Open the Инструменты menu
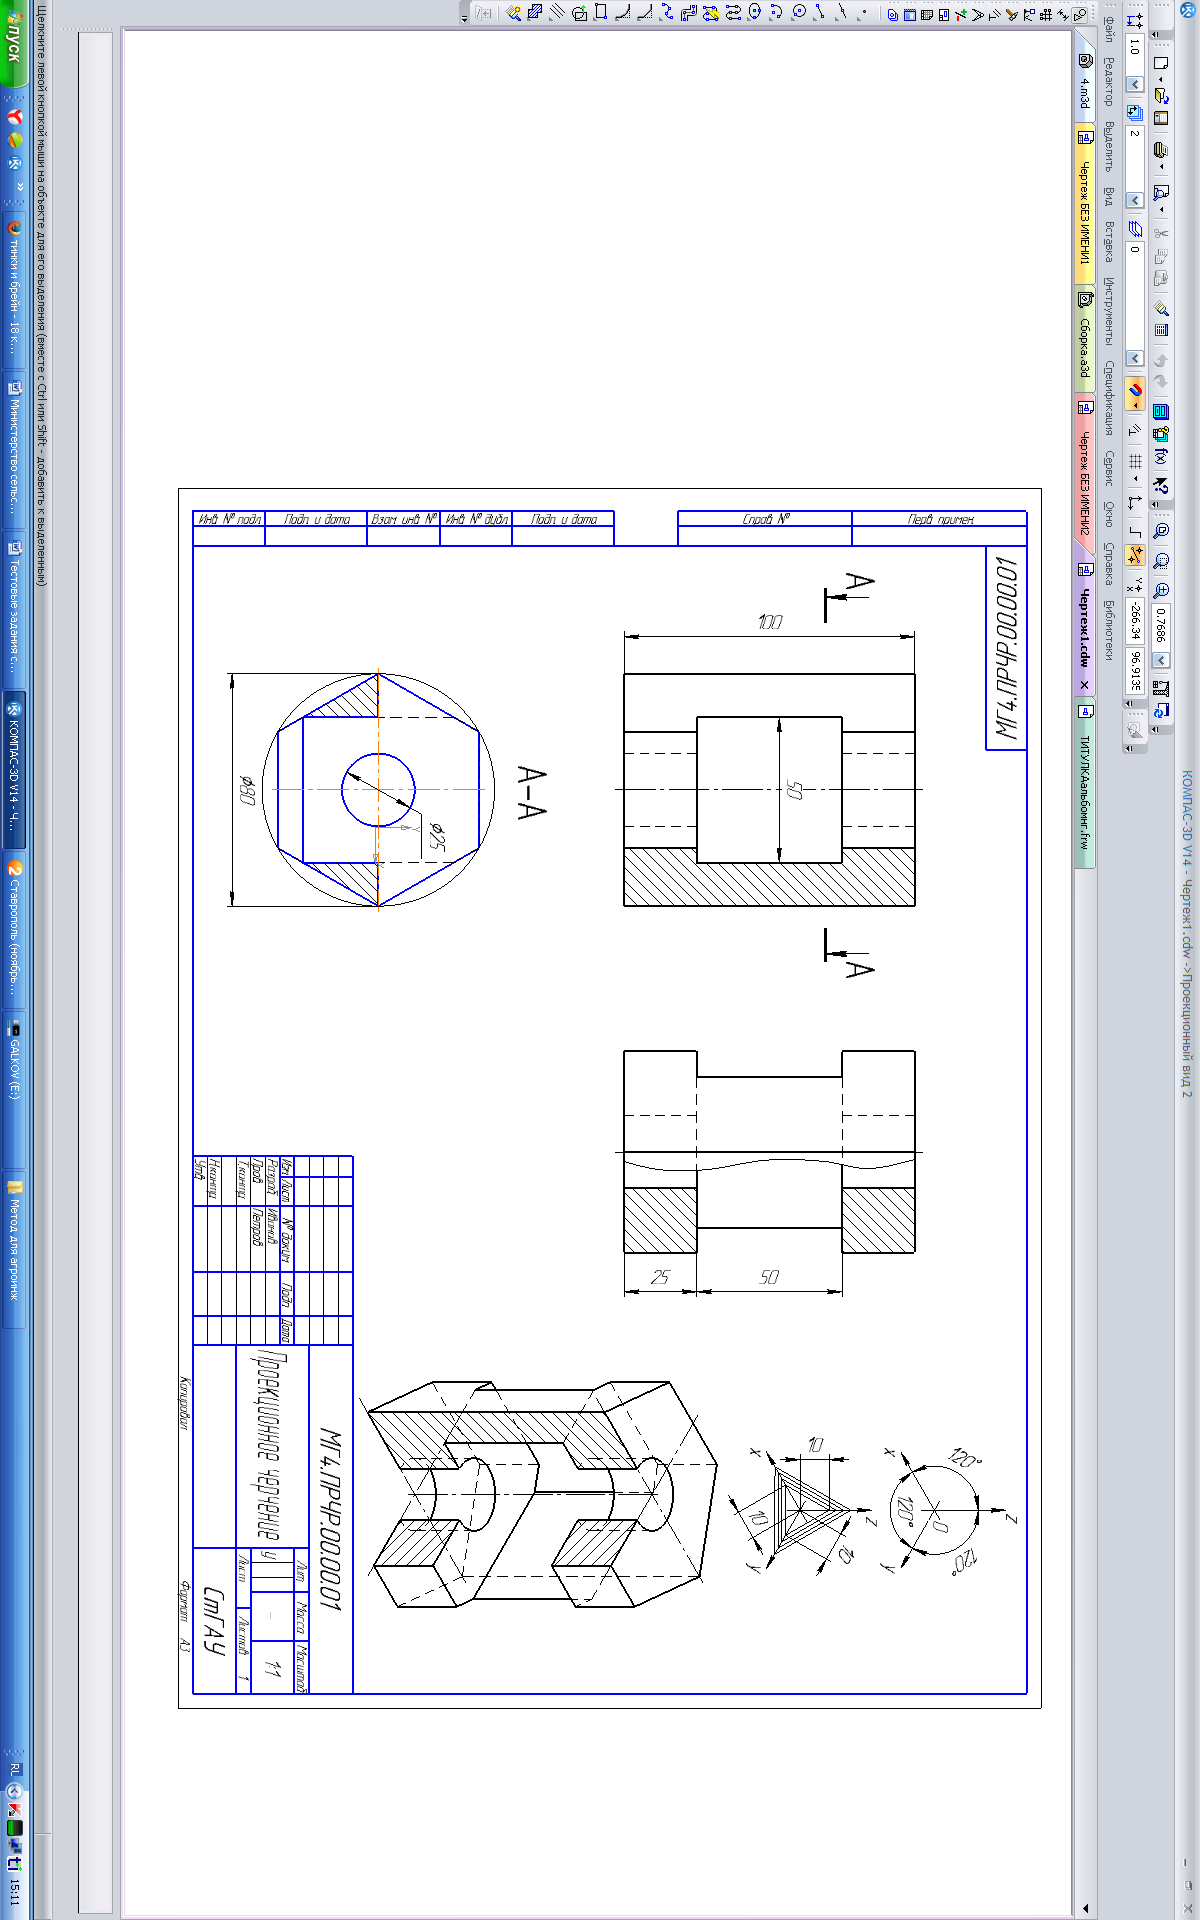The height and width of the screenshot is (1920, 1200). [1109, 311]
